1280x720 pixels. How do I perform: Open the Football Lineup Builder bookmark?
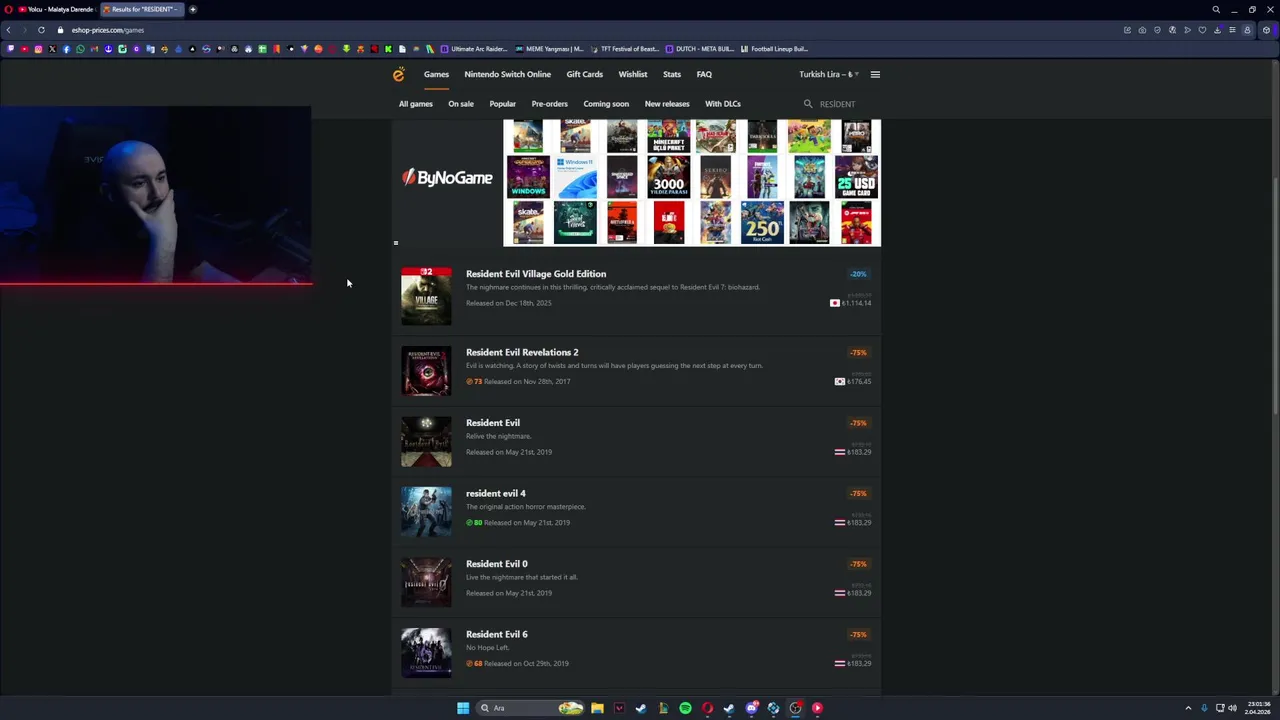click(774, 49)
